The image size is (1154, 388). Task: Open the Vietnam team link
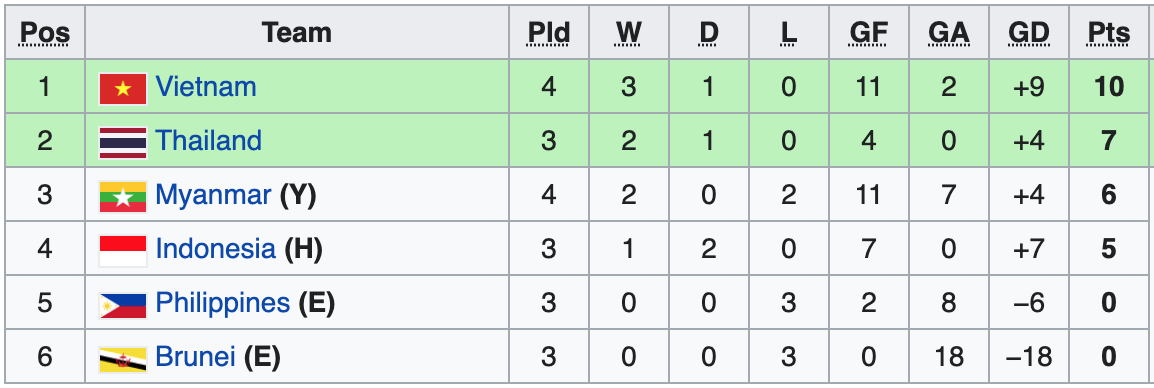(x=206, y=87)
